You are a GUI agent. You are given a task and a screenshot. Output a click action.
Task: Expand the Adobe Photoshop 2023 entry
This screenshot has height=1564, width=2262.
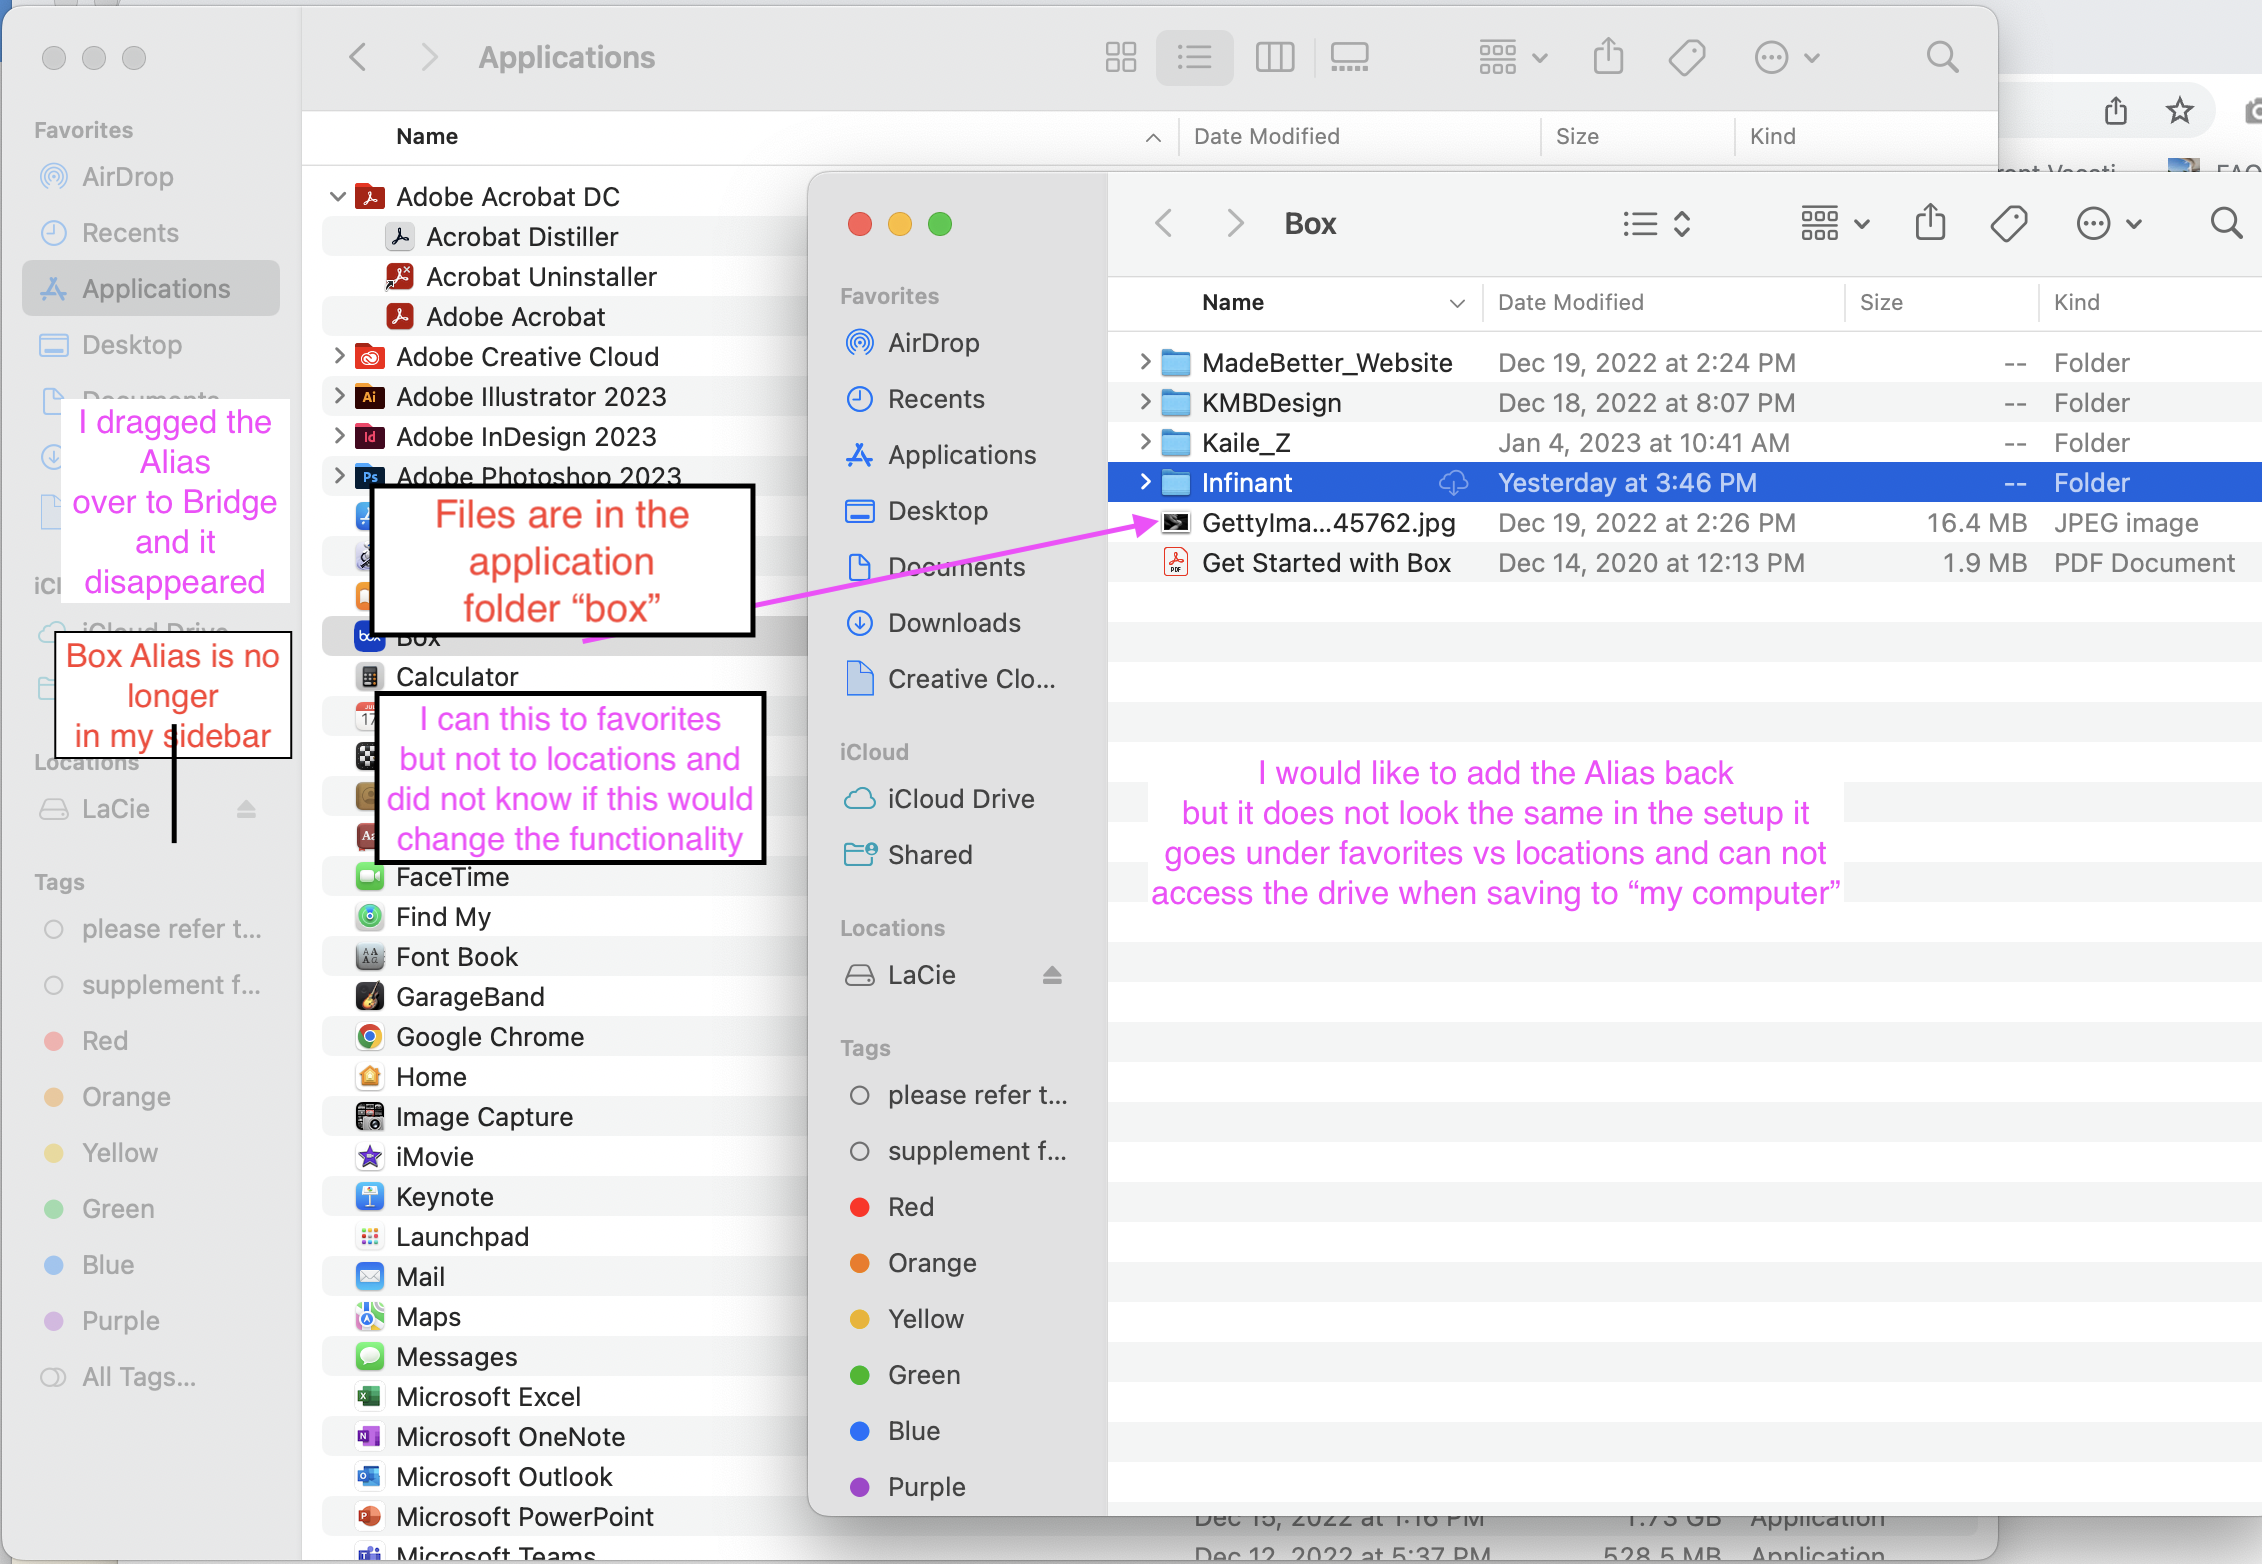337,474
